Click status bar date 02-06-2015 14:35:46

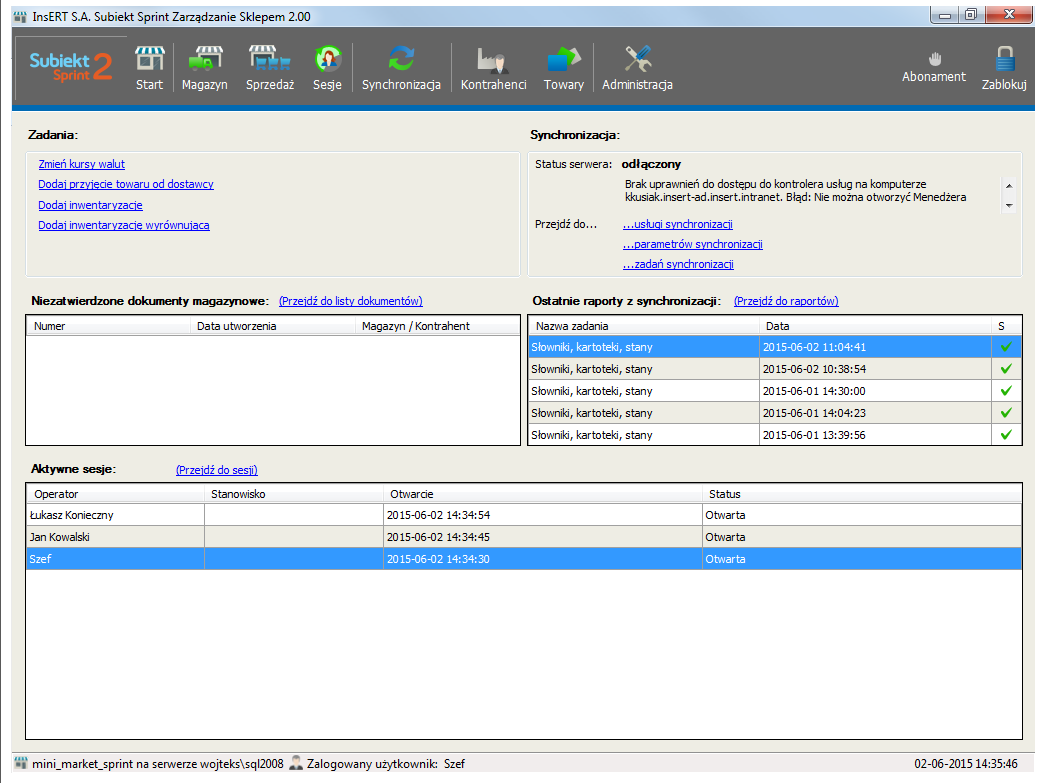tap(965, 763)
